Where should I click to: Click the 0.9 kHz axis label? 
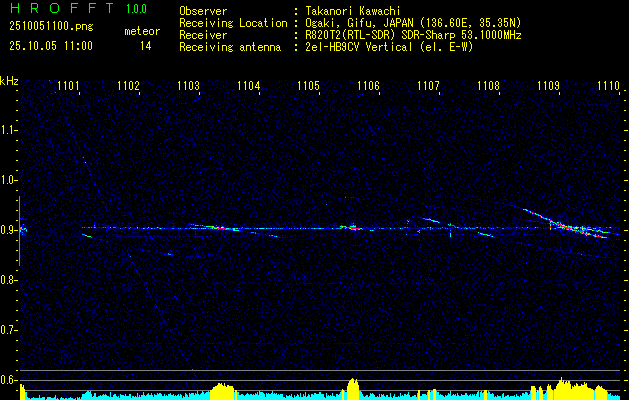pos(8,230)
